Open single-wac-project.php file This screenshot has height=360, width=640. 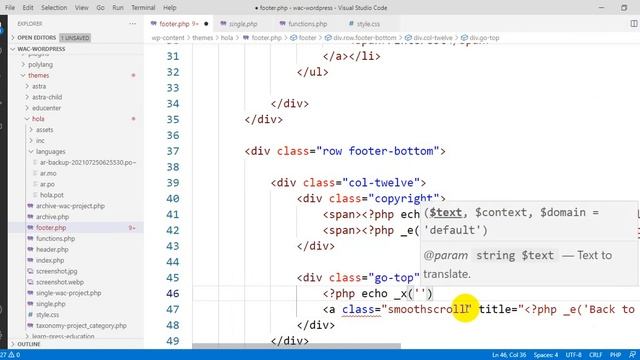click(69, 293)
